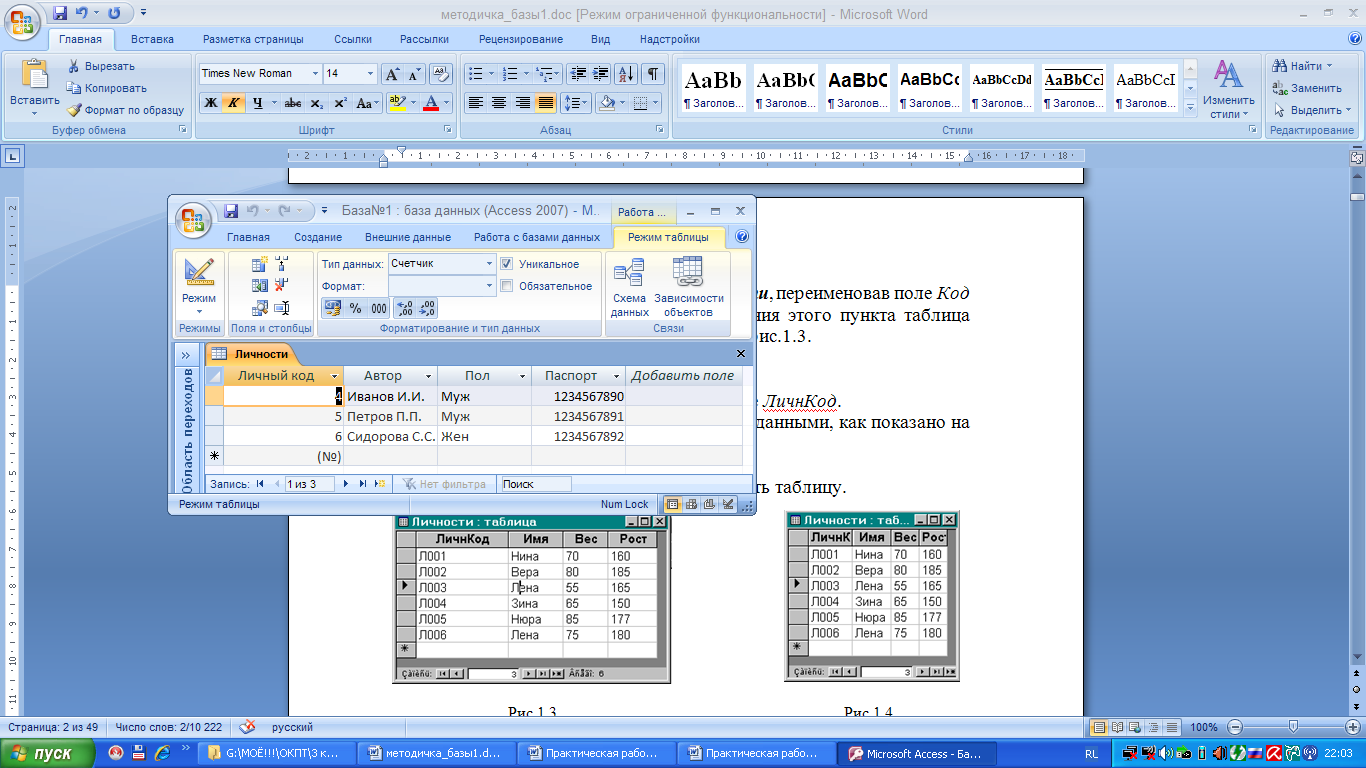1366x768 pixels.
Task: Create new record with starred arrow
Action: coord(379,484)
